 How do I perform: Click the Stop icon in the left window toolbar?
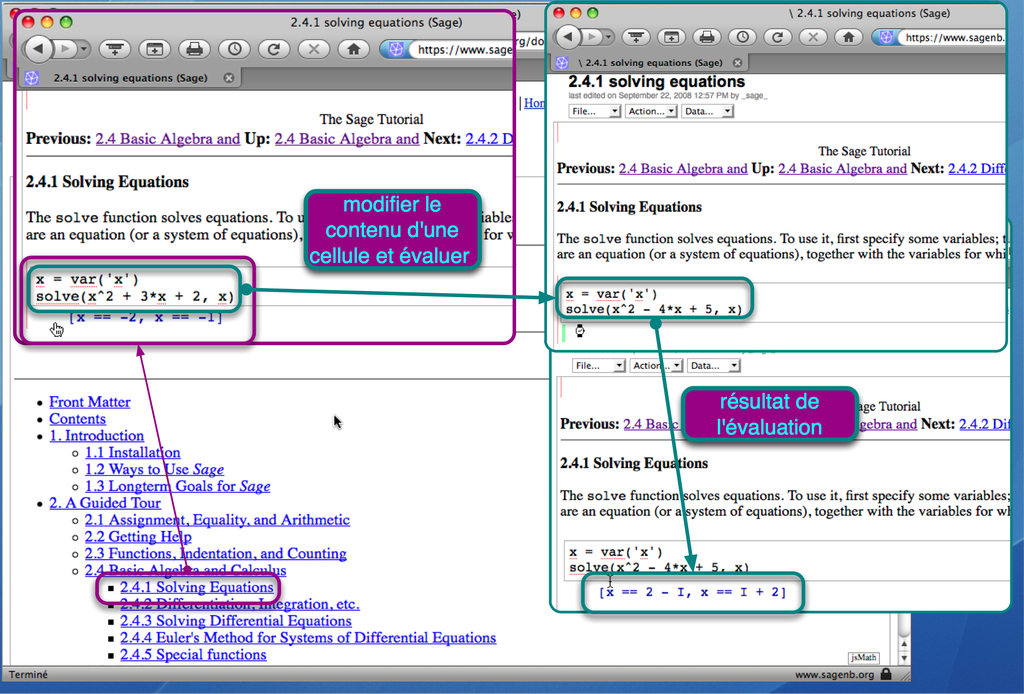click(314, 49)
